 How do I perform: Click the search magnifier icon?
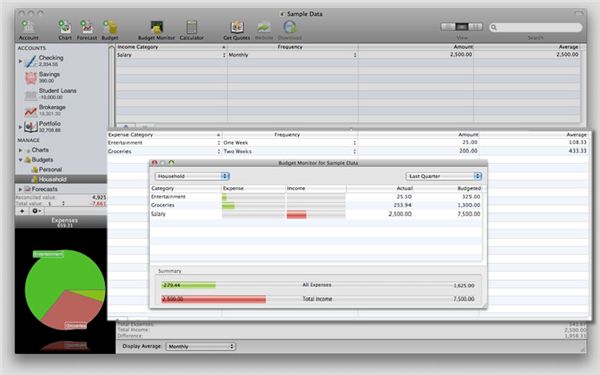click(494, 27)
